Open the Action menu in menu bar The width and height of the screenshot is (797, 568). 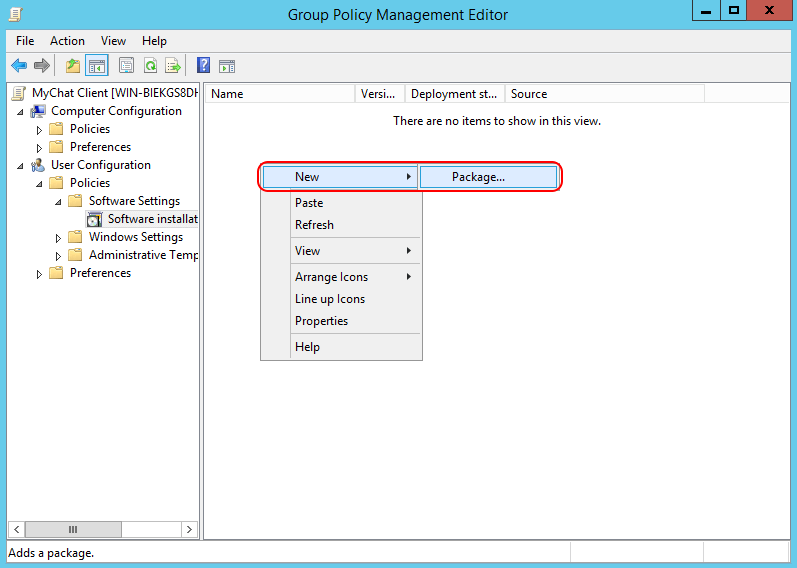pos(67,41)
